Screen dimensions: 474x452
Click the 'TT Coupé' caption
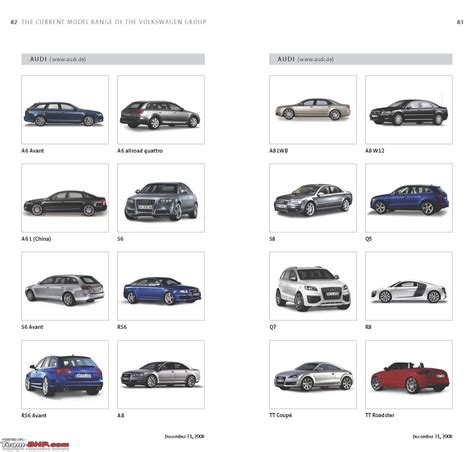tap(281, 415)
